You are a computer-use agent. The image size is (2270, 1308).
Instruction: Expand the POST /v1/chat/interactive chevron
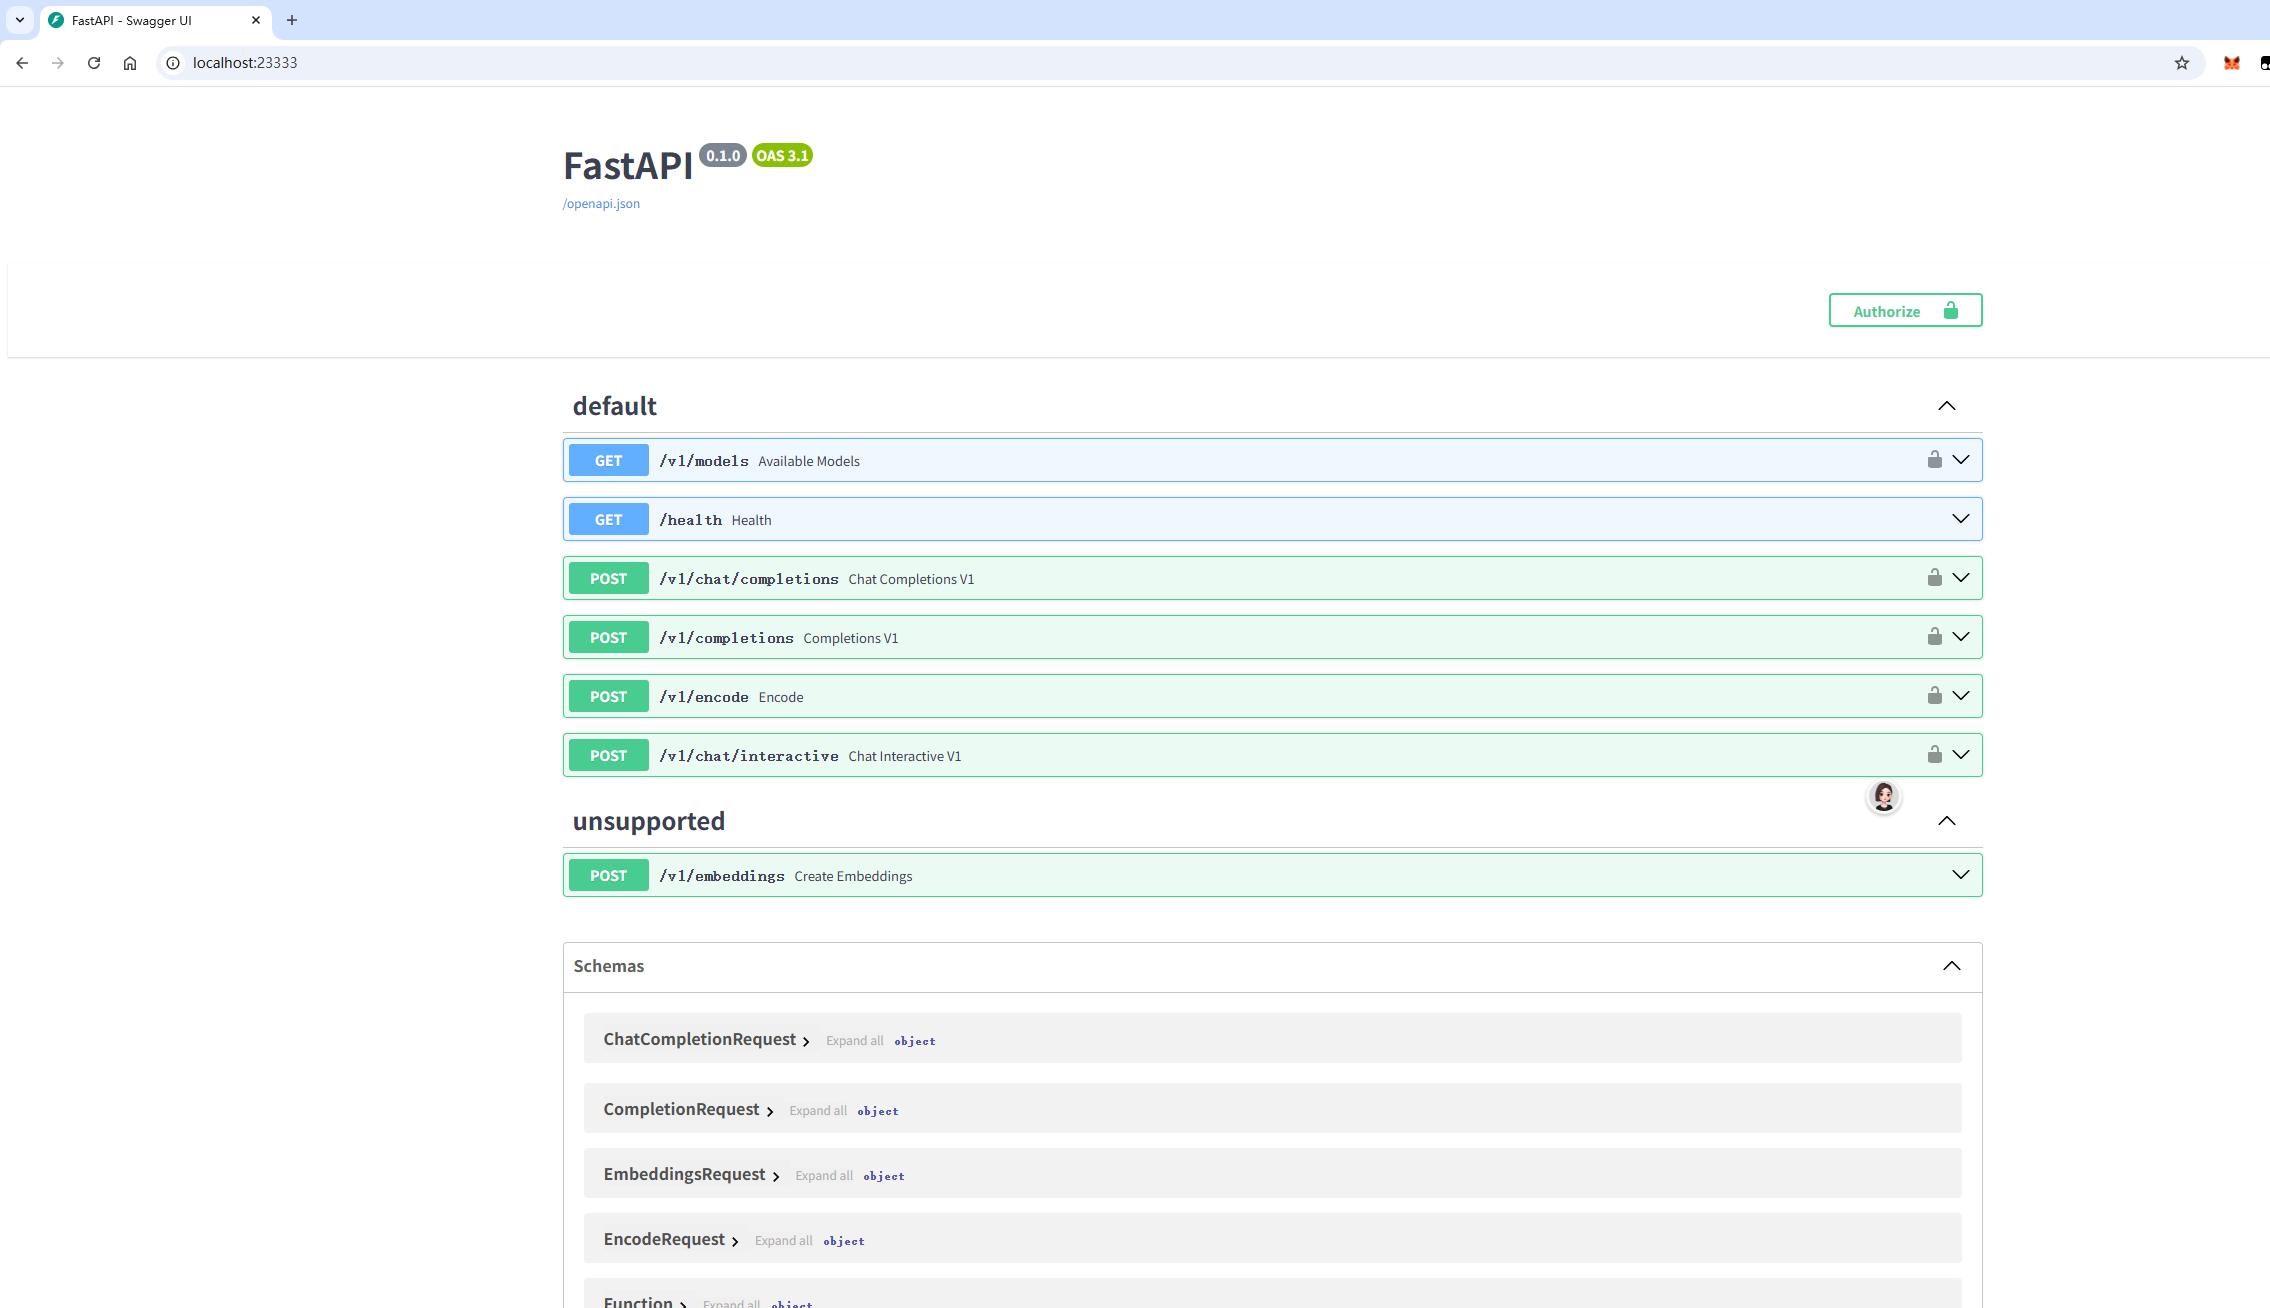point(1961,755)
